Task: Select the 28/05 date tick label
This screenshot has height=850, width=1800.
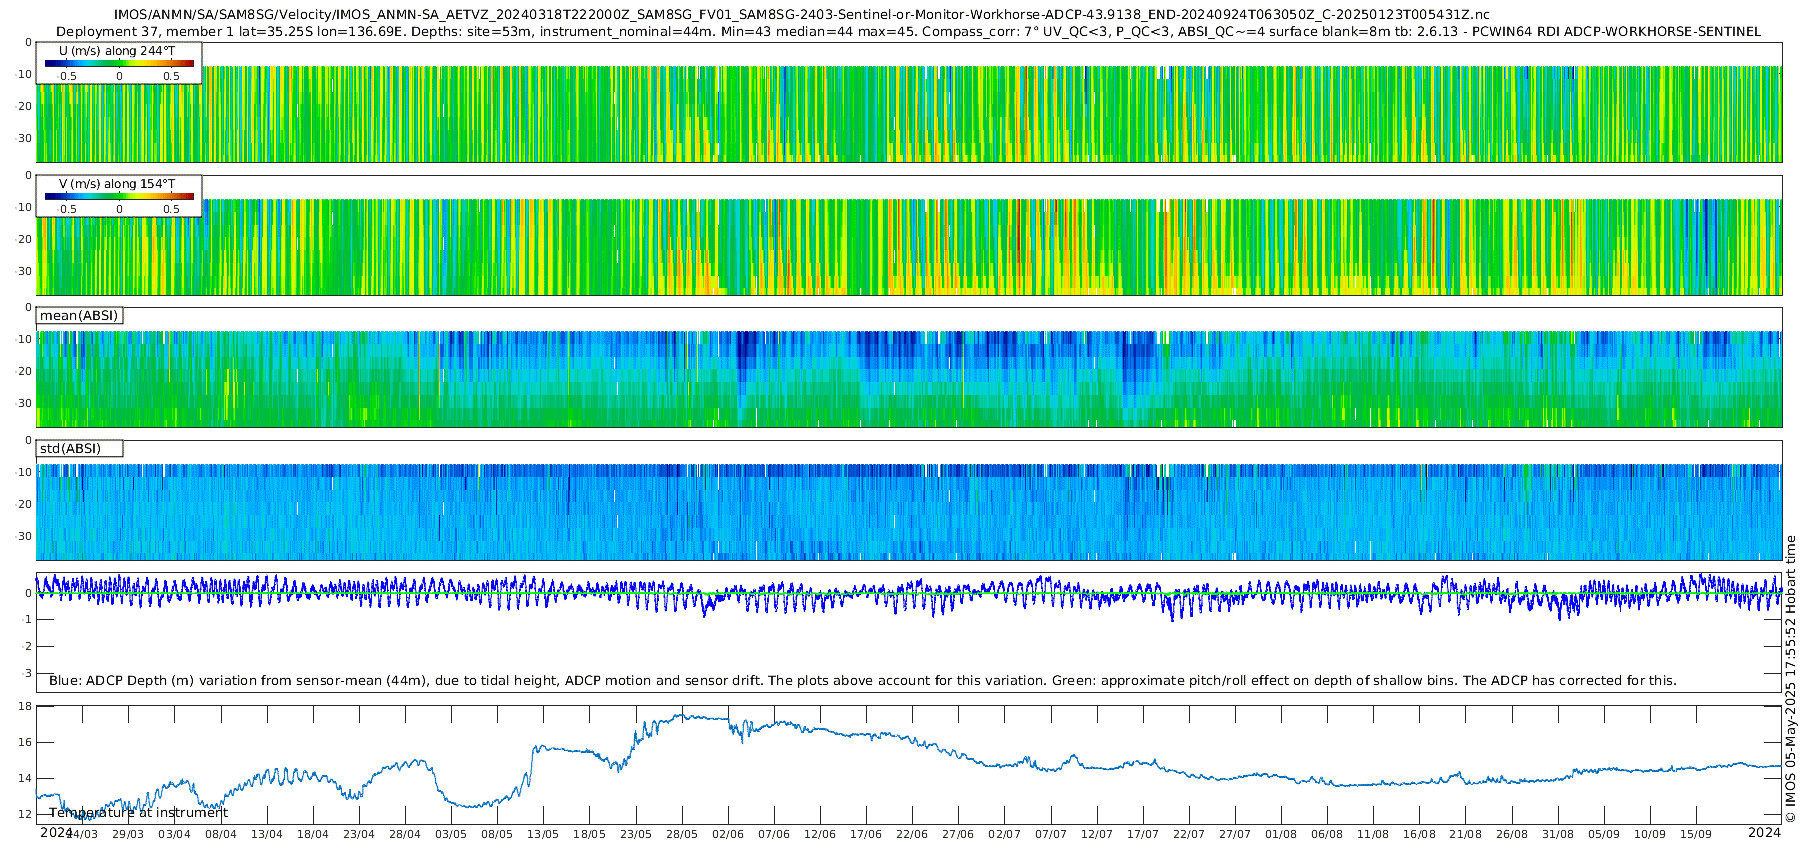Action: (x=682, y=834)
